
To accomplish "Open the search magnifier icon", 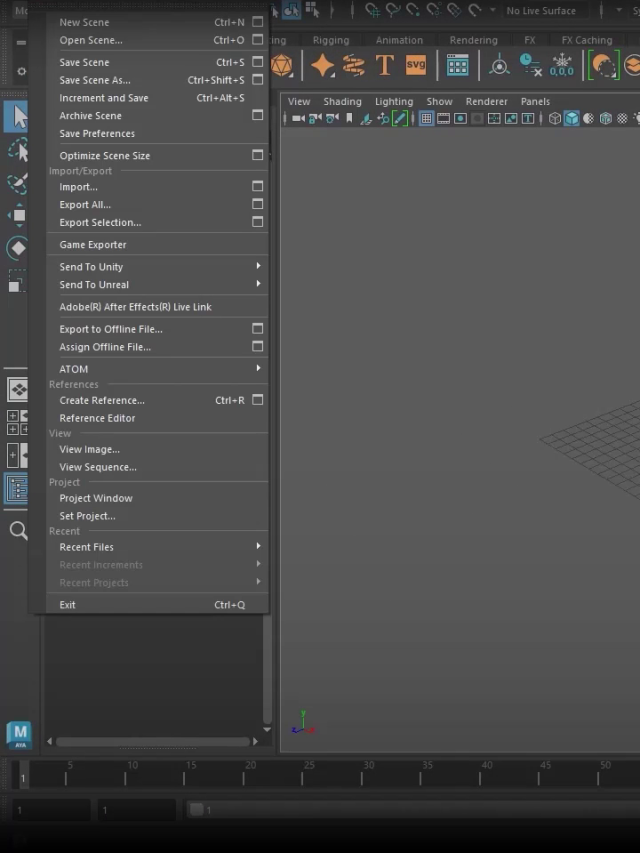I will coord(18,530).
